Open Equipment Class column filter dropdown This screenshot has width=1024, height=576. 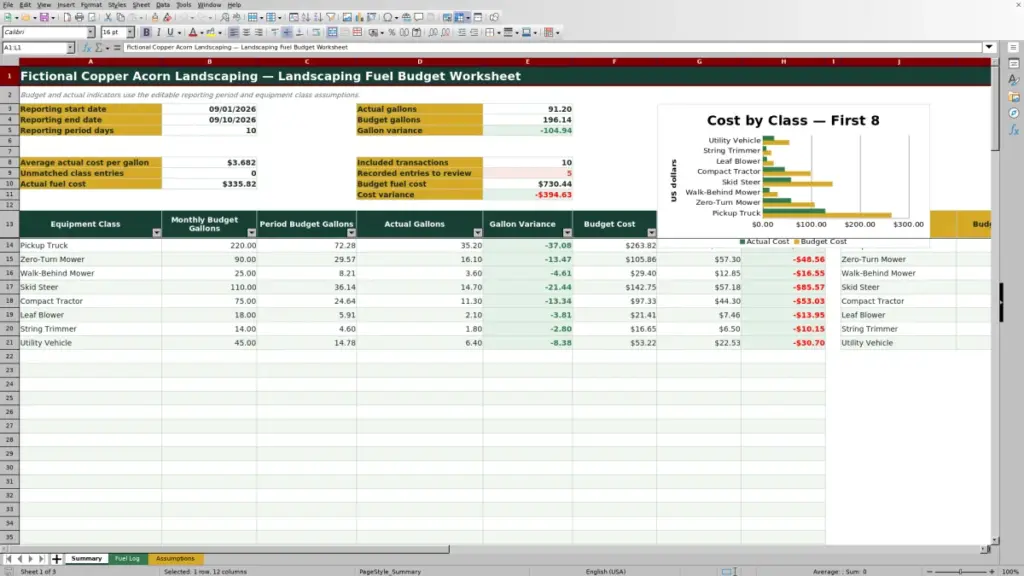pyautogui.click(x=157, y=233)
